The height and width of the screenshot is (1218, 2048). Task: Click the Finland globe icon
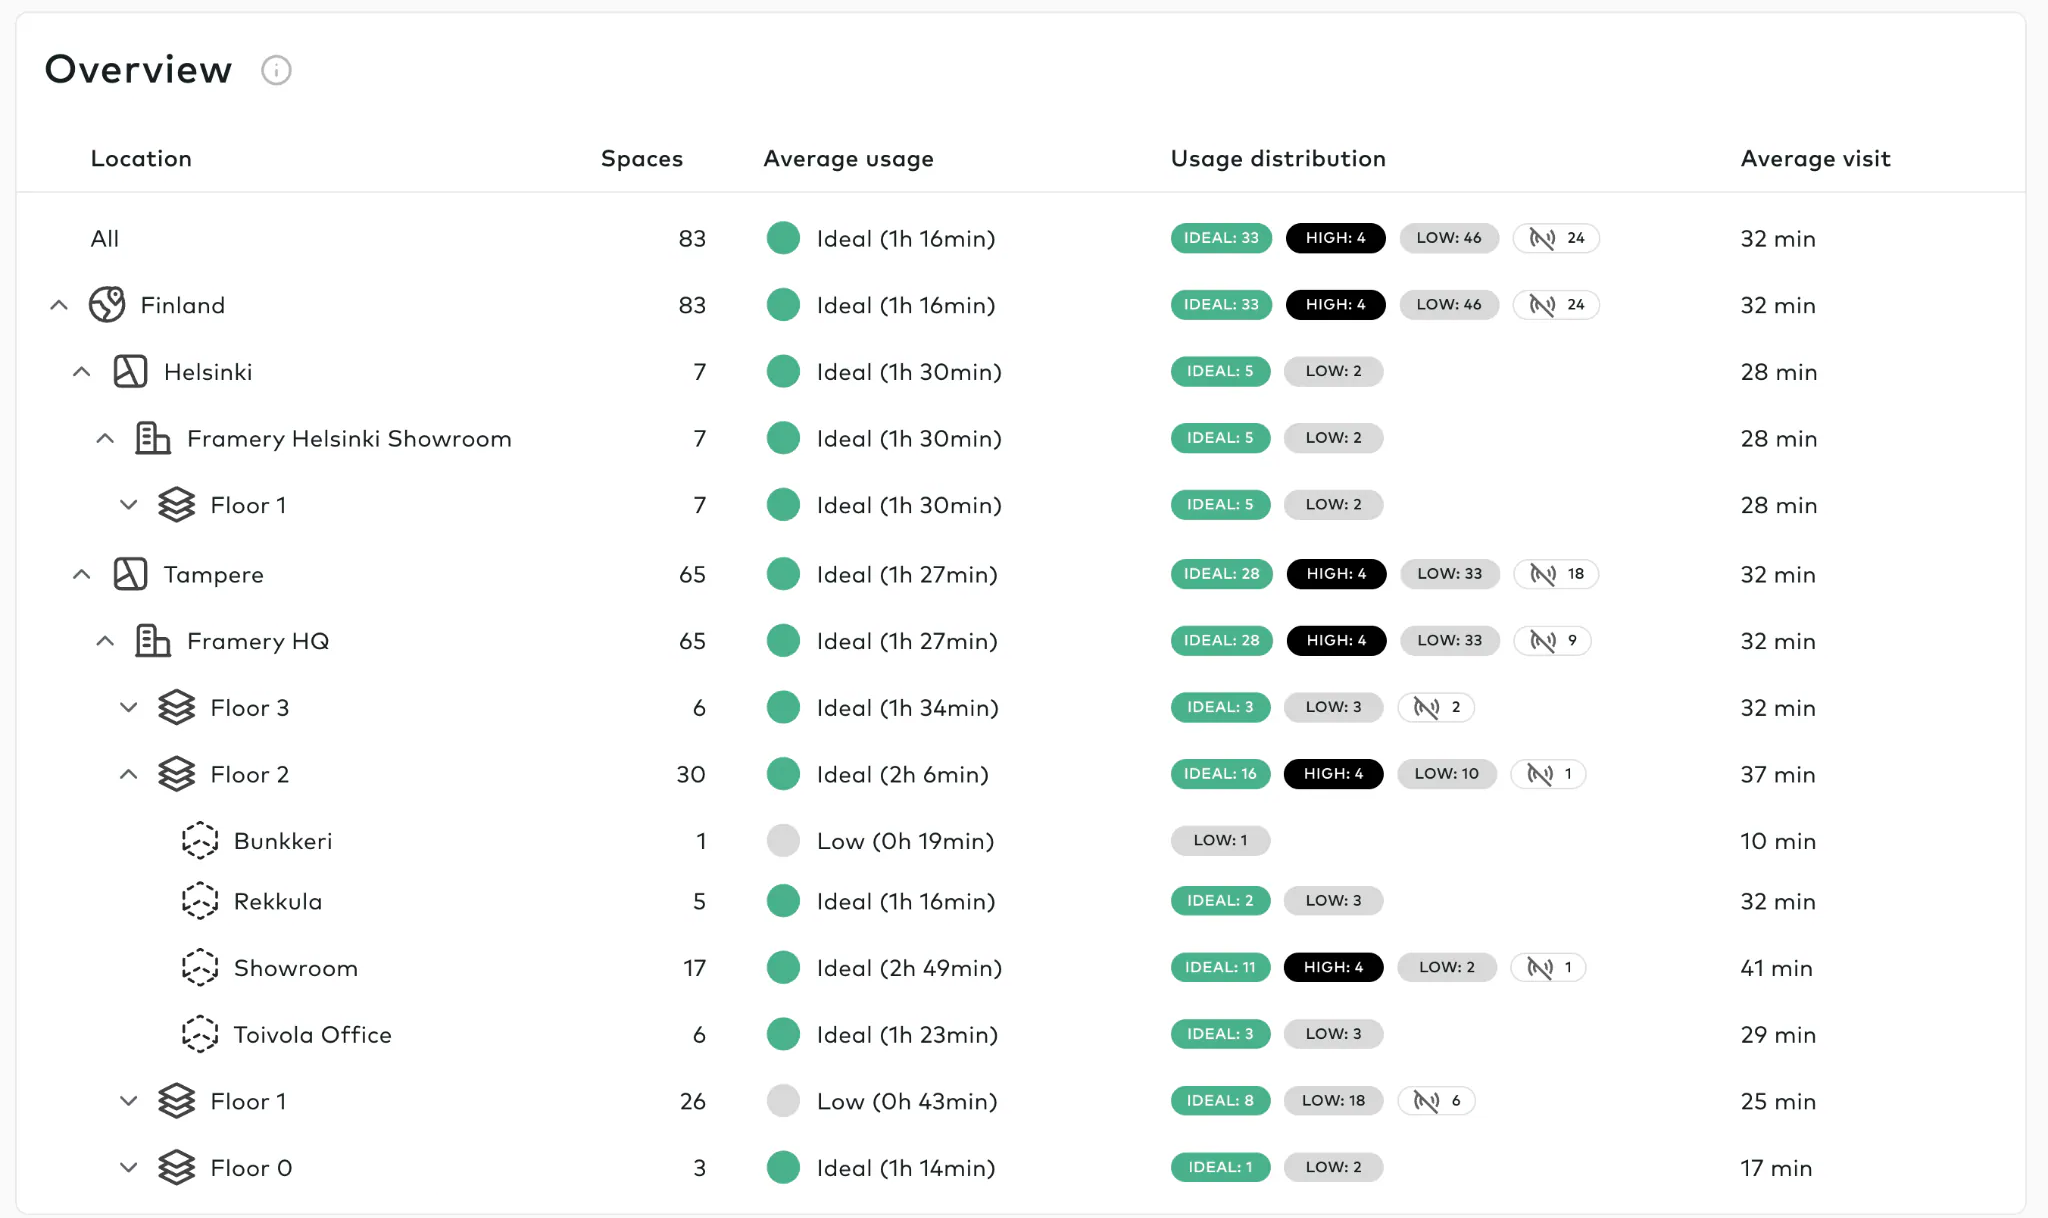[107, 305]
